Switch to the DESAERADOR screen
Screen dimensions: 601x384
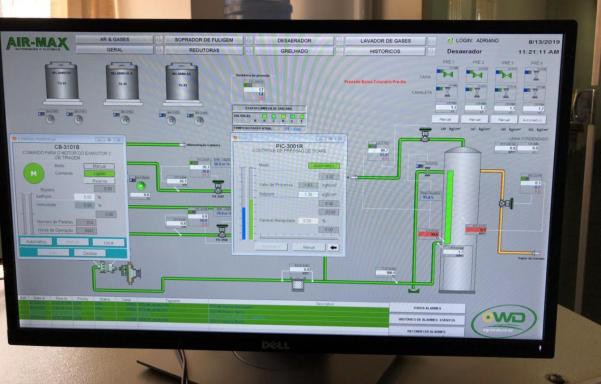(x=294, y=41)
